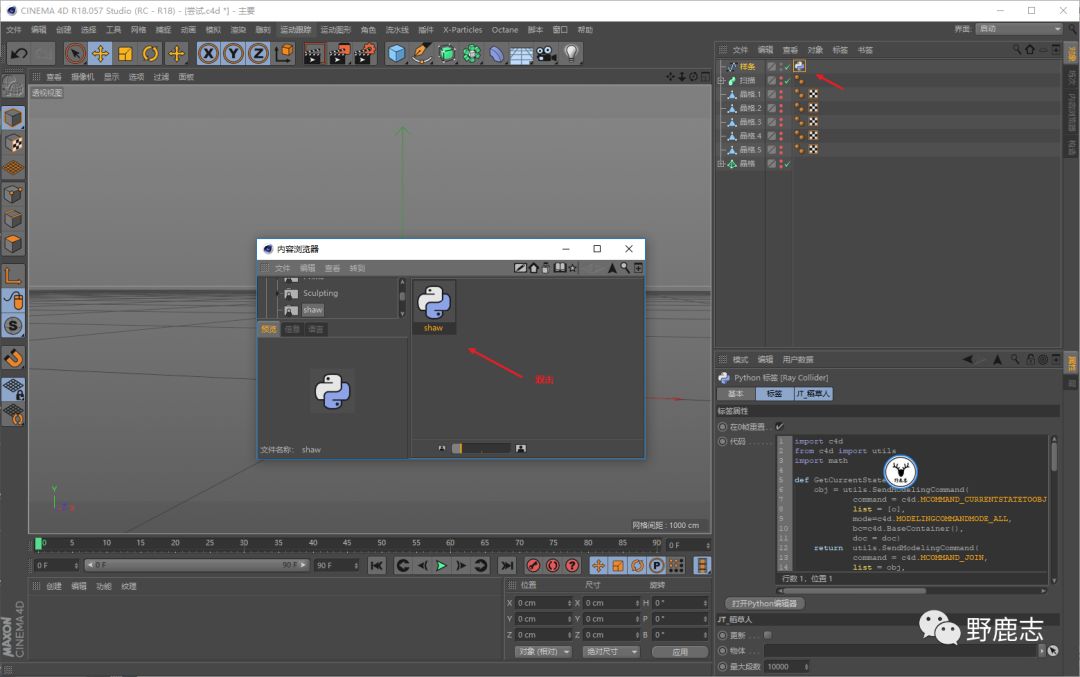Toggle the Y axis lock

(x=233, y=53)
